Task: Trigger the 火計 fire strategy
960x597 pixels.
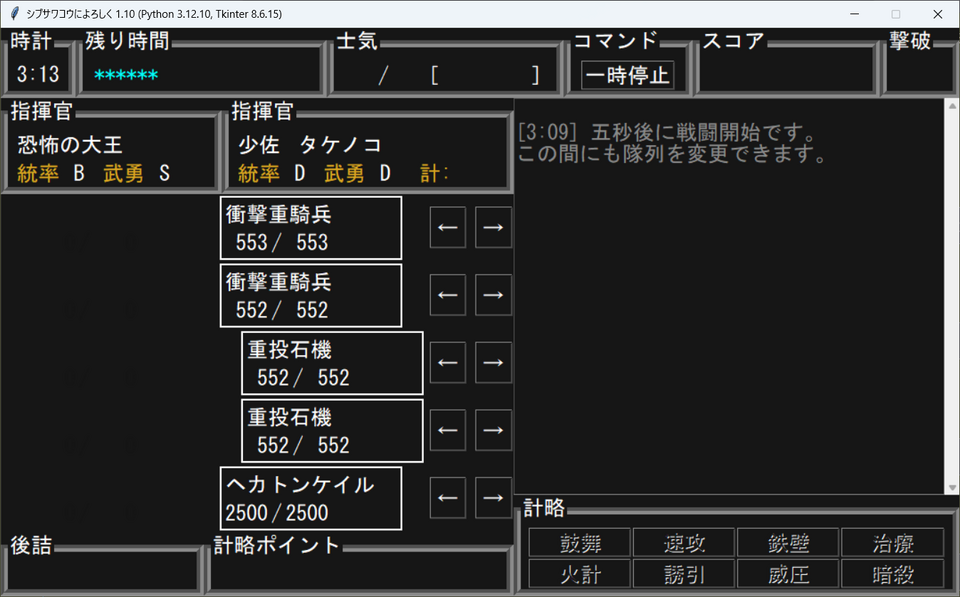Action: [x=580, y=573]
